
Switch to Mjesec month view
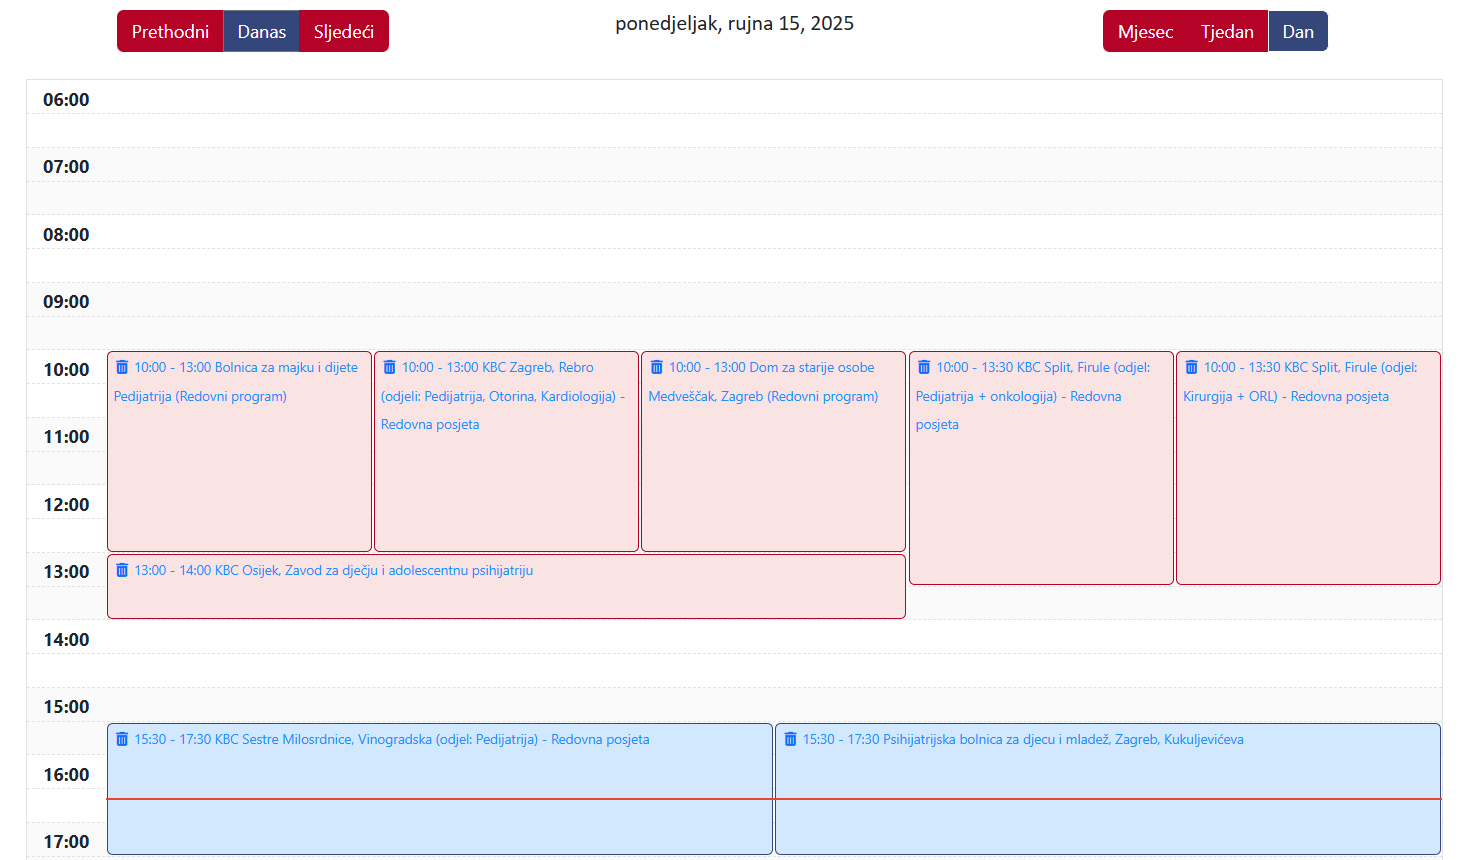(1144, 31)
